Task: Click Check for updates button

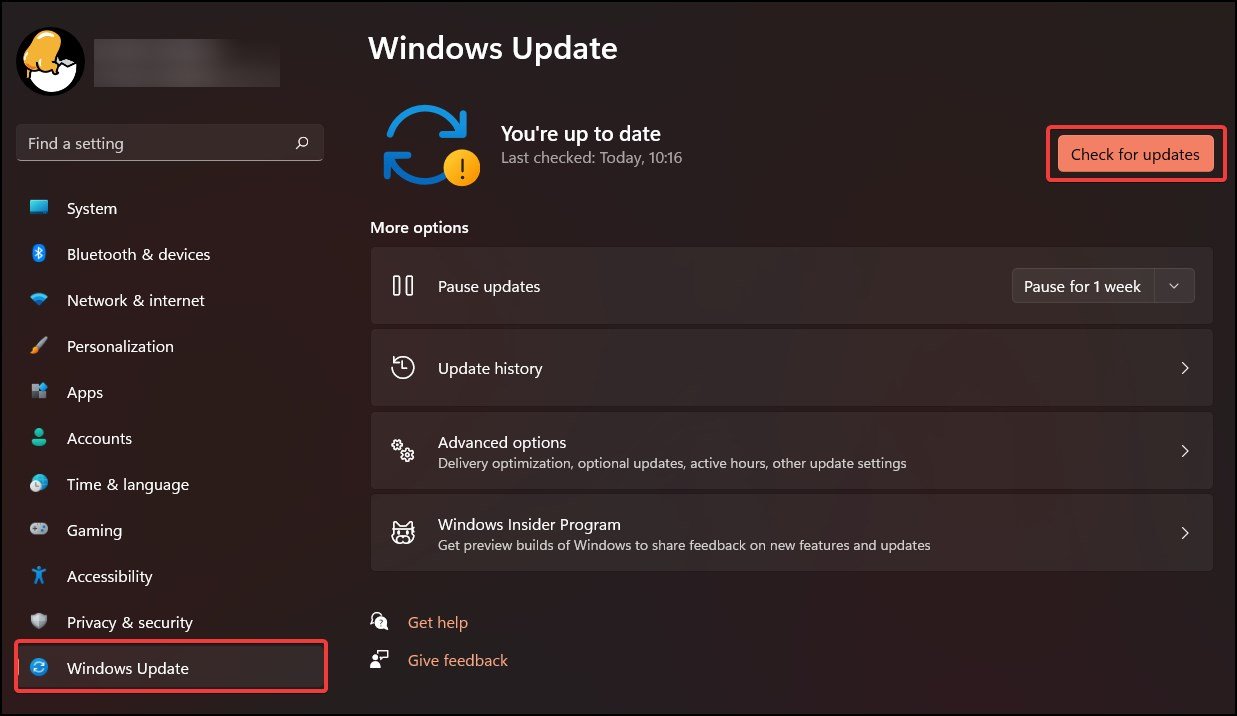Action: click(1135, 154)
